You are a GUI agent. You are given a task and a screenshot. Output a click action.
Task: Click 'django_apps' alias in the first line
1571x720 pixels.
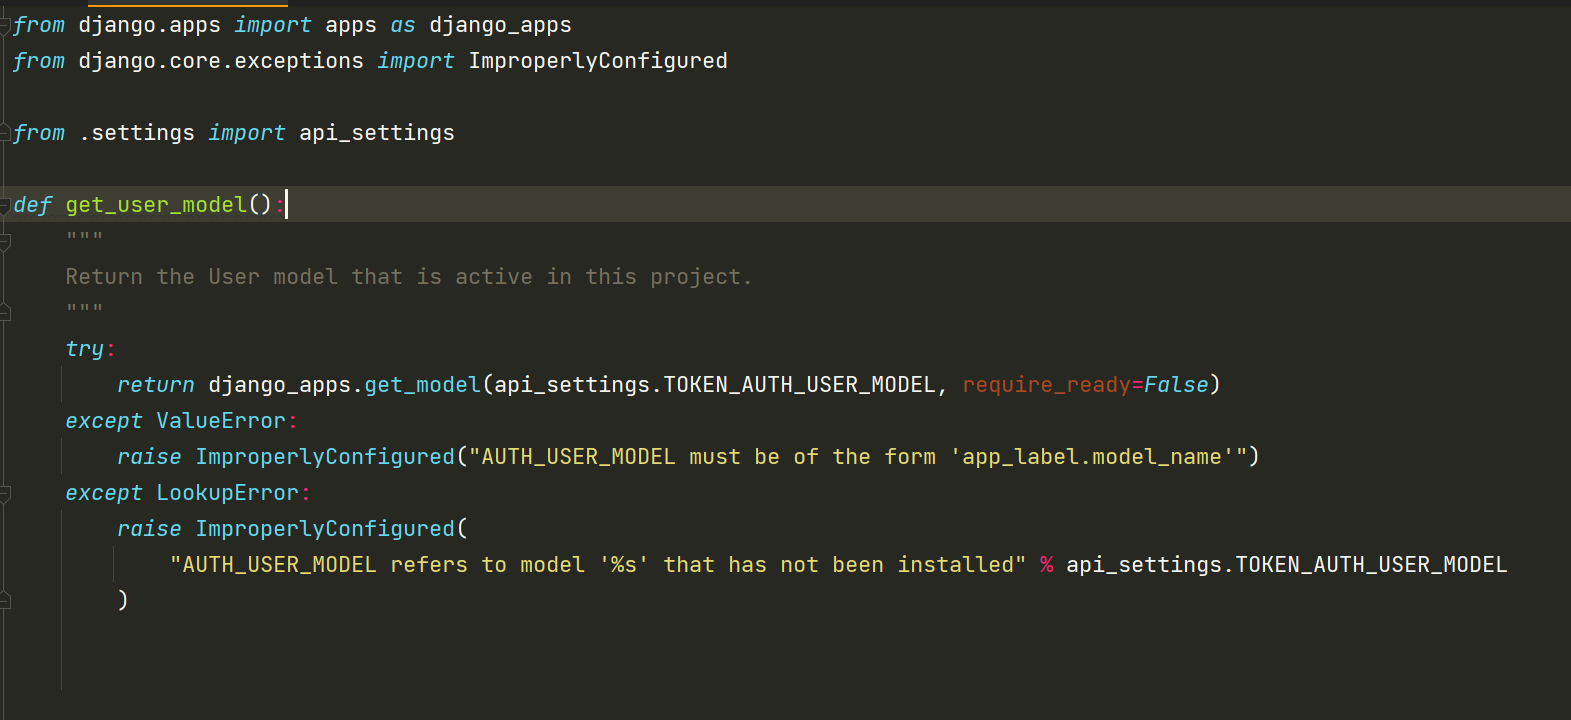coord(500,25)
